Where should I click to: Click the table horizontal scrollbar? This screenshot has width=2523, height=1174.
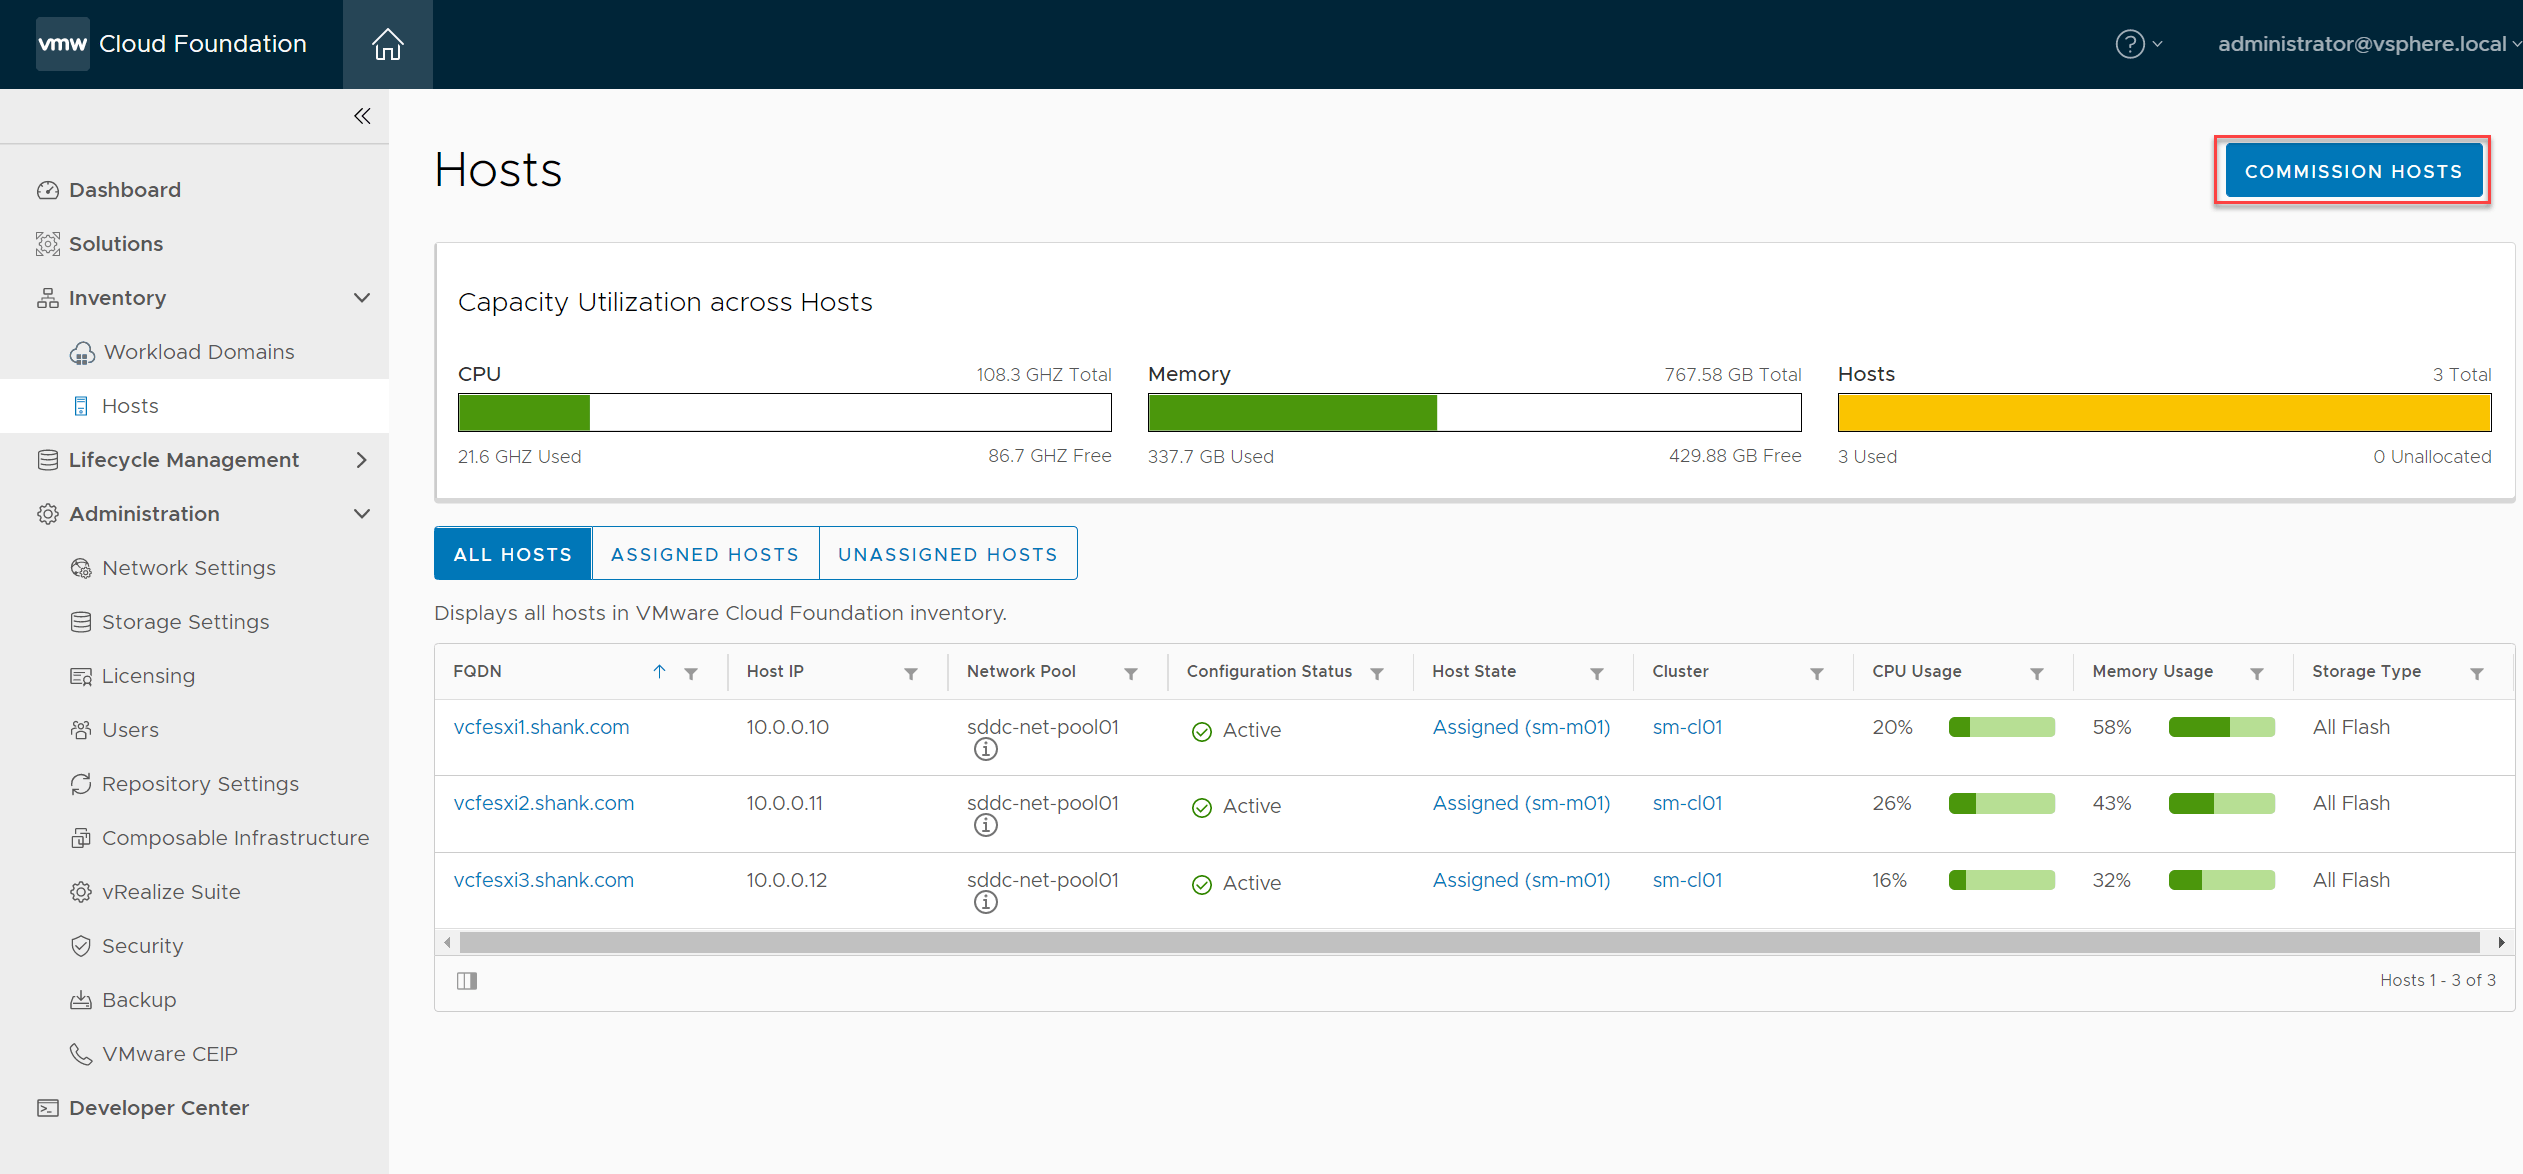pos(1469,942)
